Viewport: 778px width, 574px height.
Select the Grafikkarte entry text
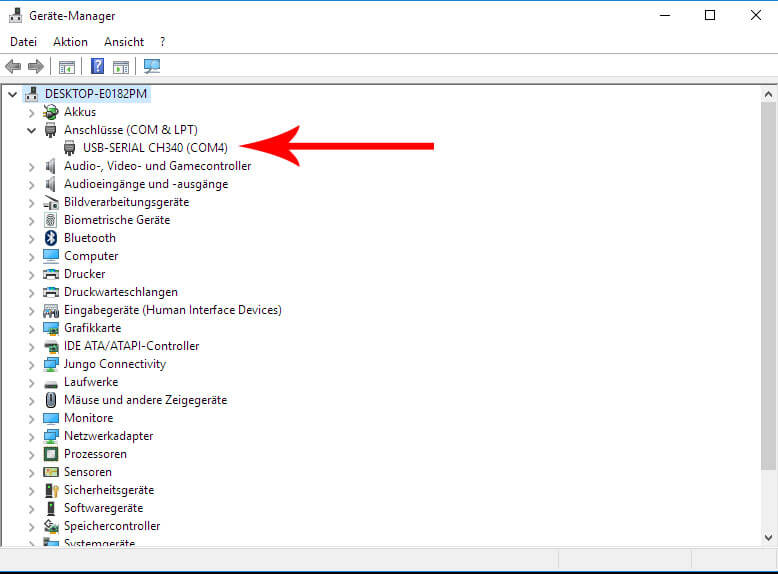[x=92, y=328]
